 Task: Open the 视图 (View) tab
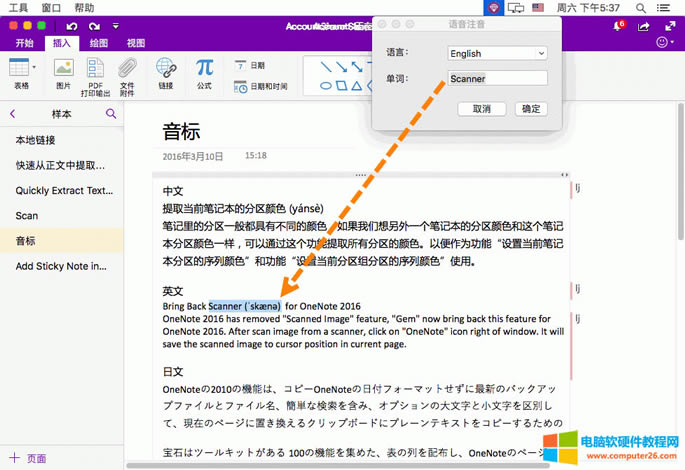point(136,43)
